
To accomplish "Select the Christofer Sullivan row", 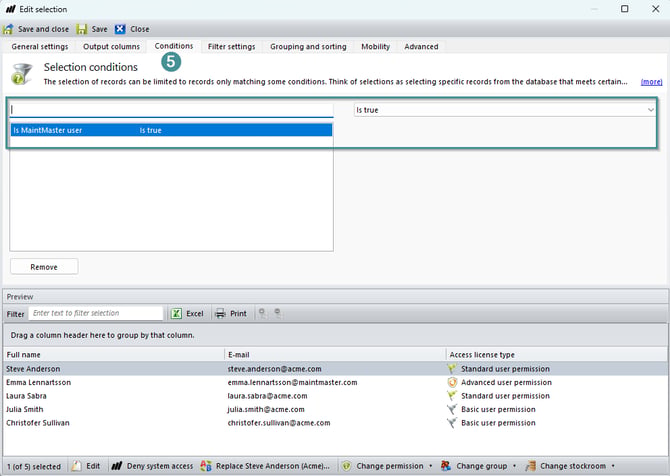I will point(335,423).
